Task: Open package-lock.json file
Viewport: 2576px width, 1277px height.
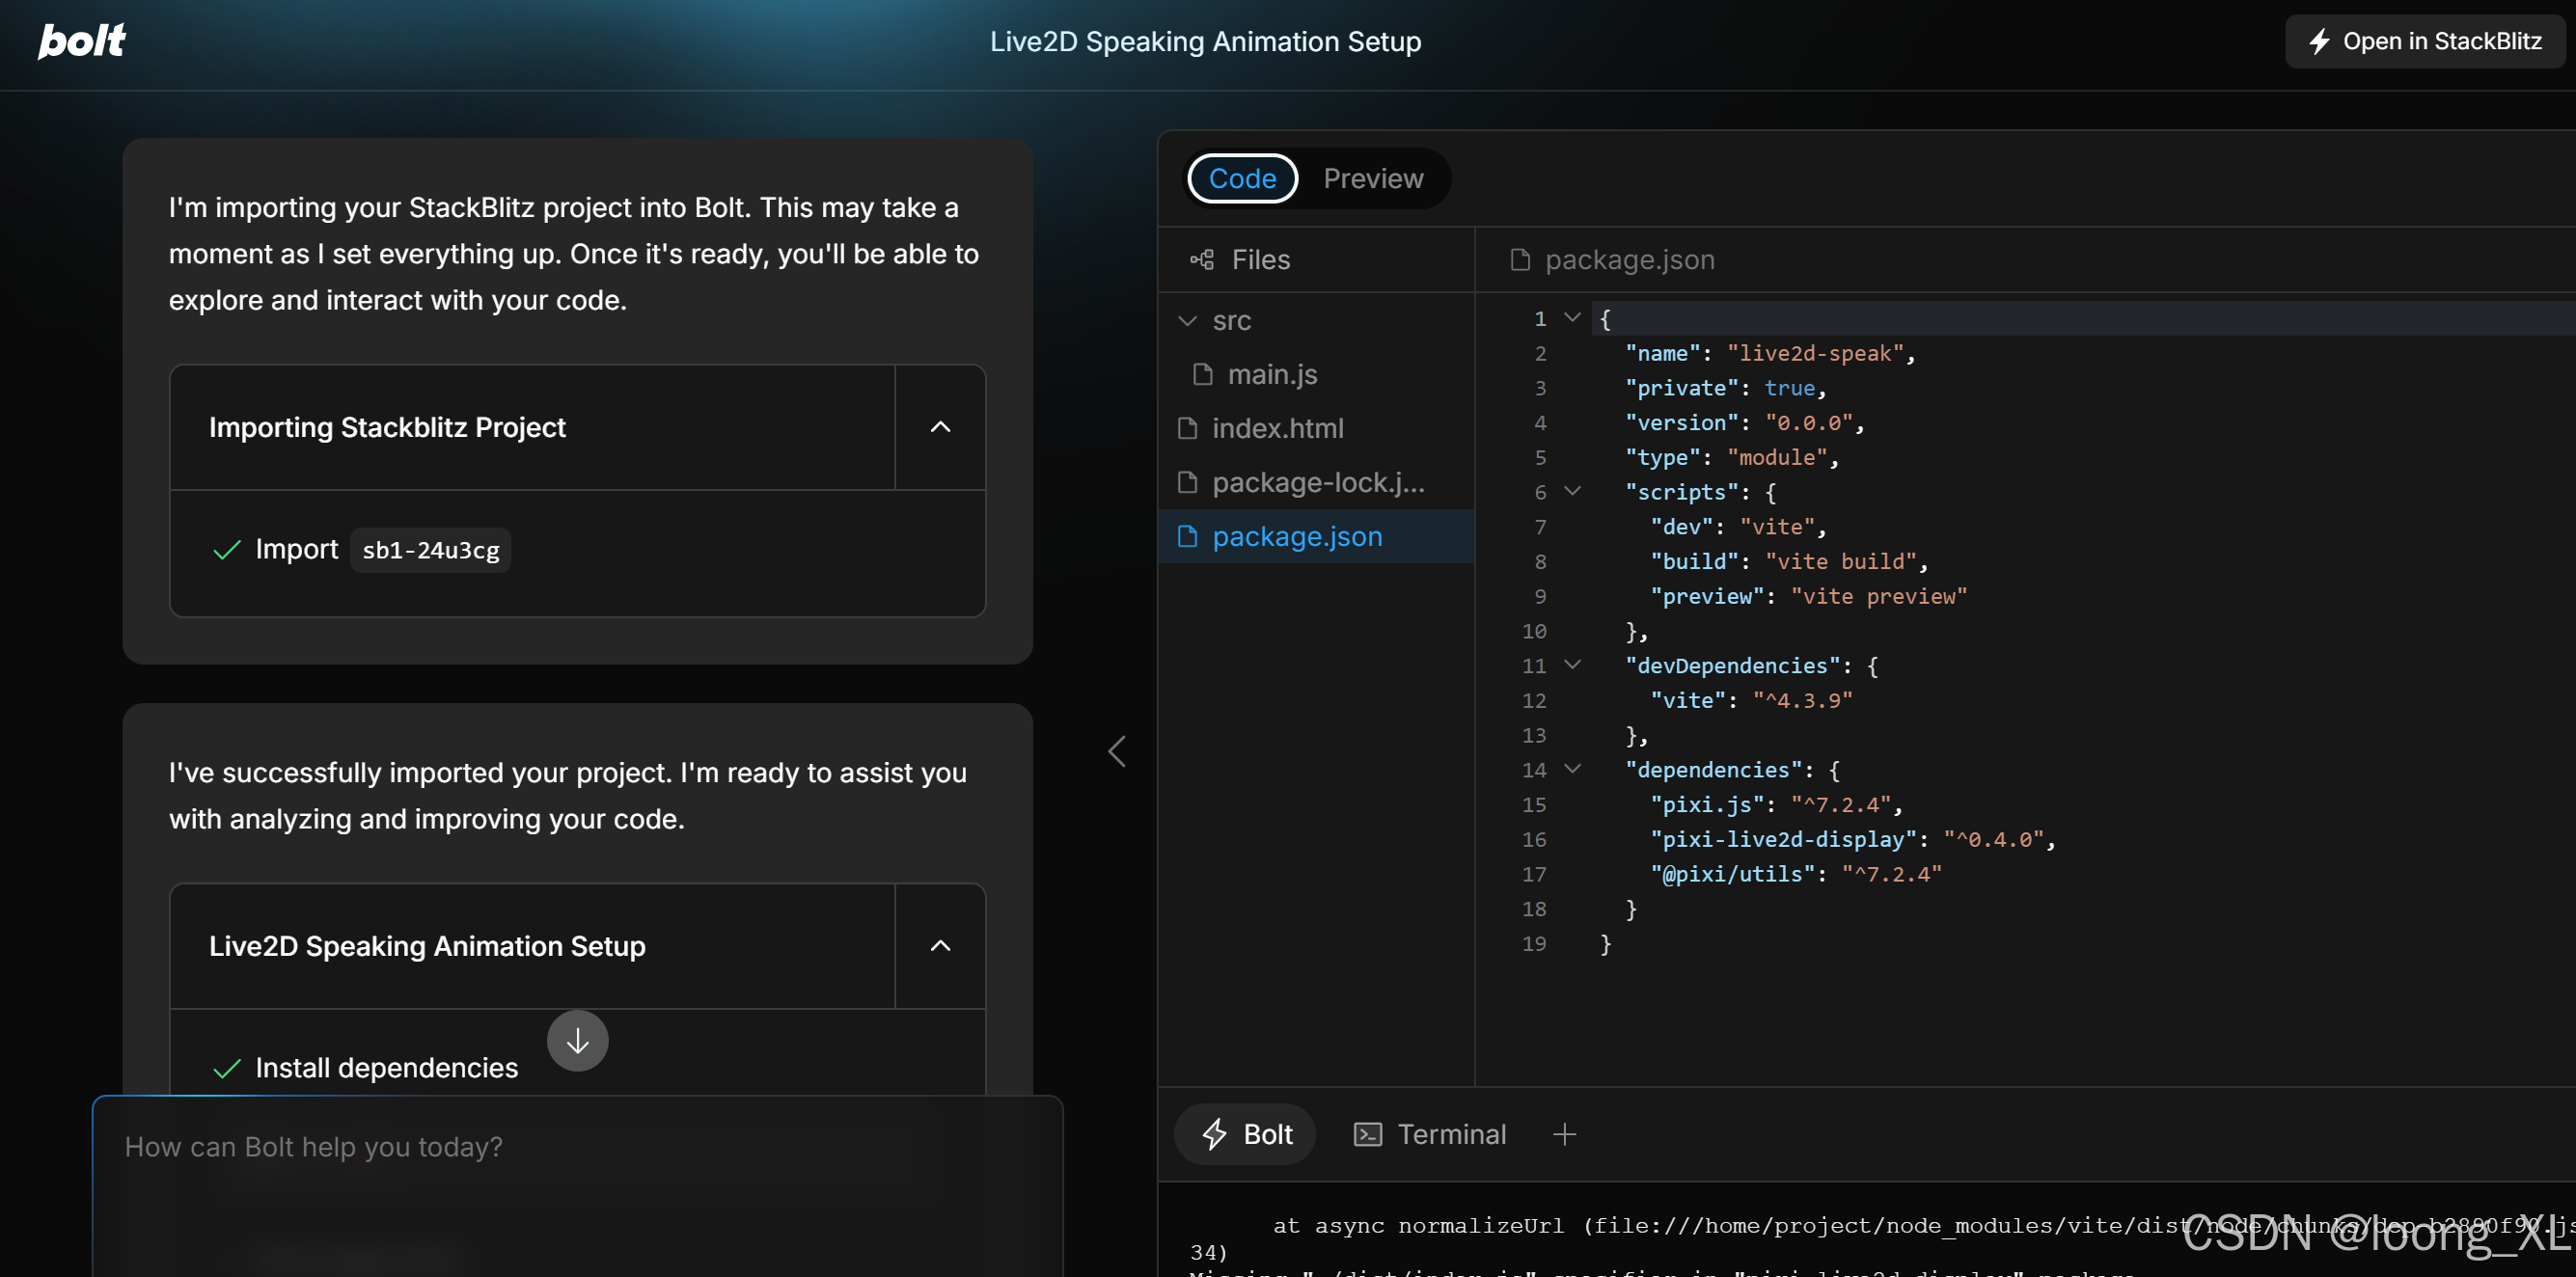Action: click(x=1316, y=483)
